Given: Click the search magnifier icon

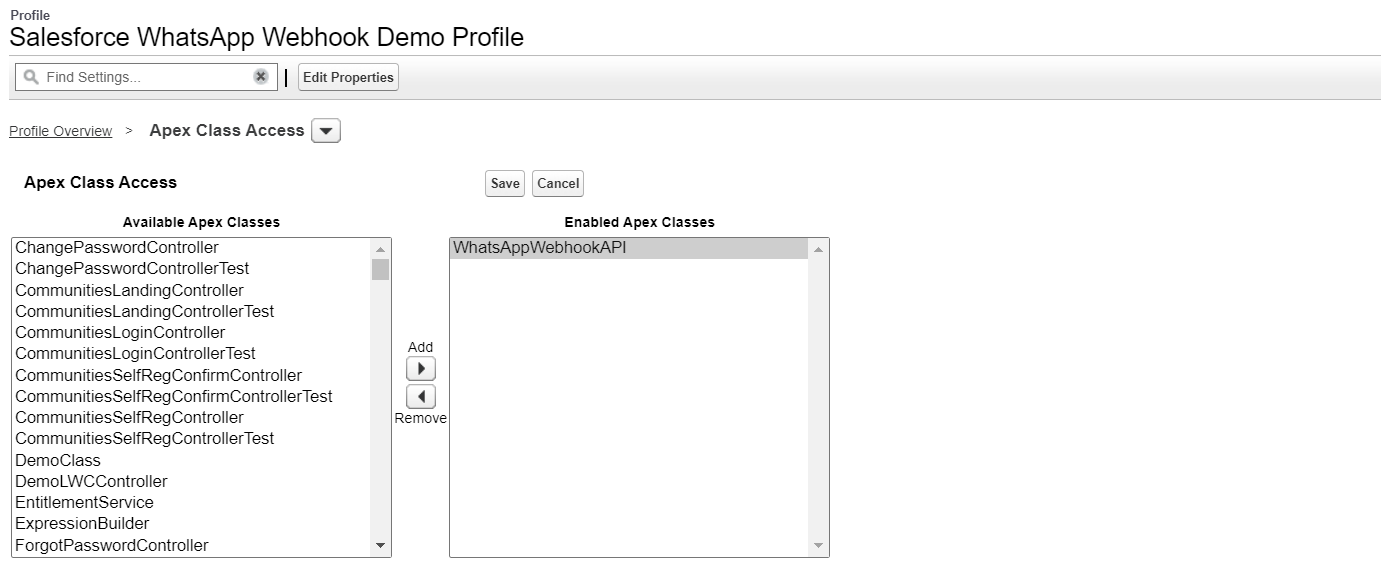Looking at the screenshot, I should (31, 77).
